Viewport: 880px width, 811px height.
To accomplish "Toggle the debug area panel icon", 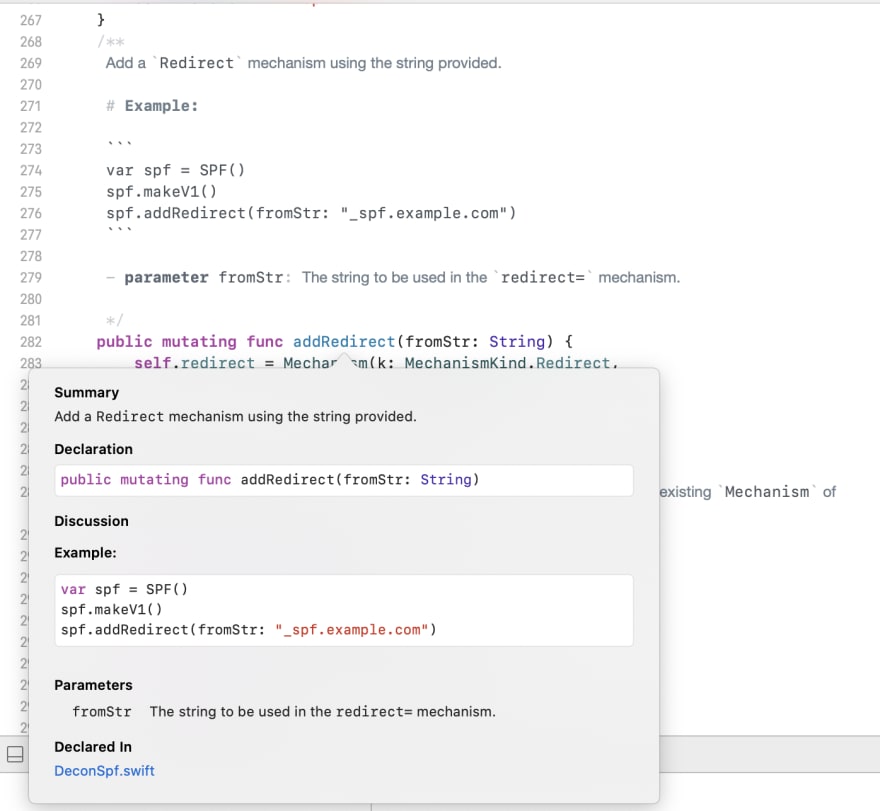I will coord(15,754).
